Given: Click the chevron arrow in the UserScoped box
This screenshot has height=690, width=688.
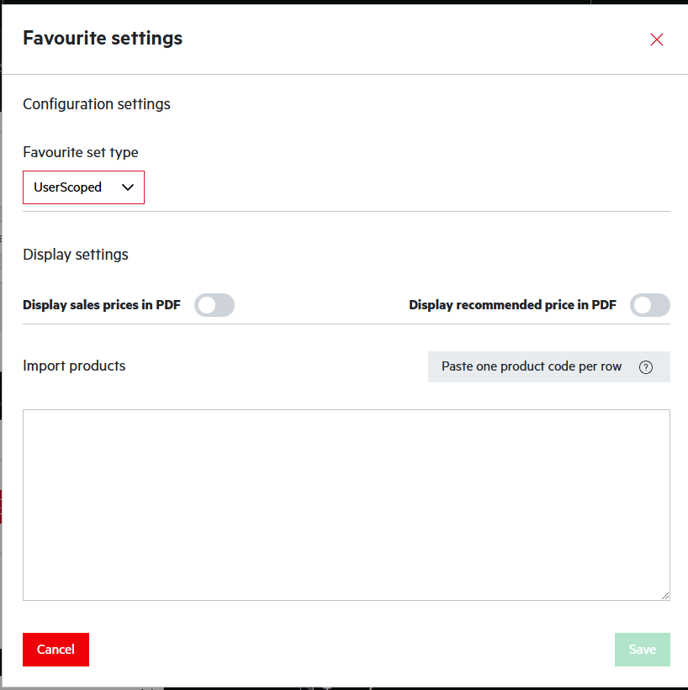Looking at the screenshot, I should coord(128,187).
